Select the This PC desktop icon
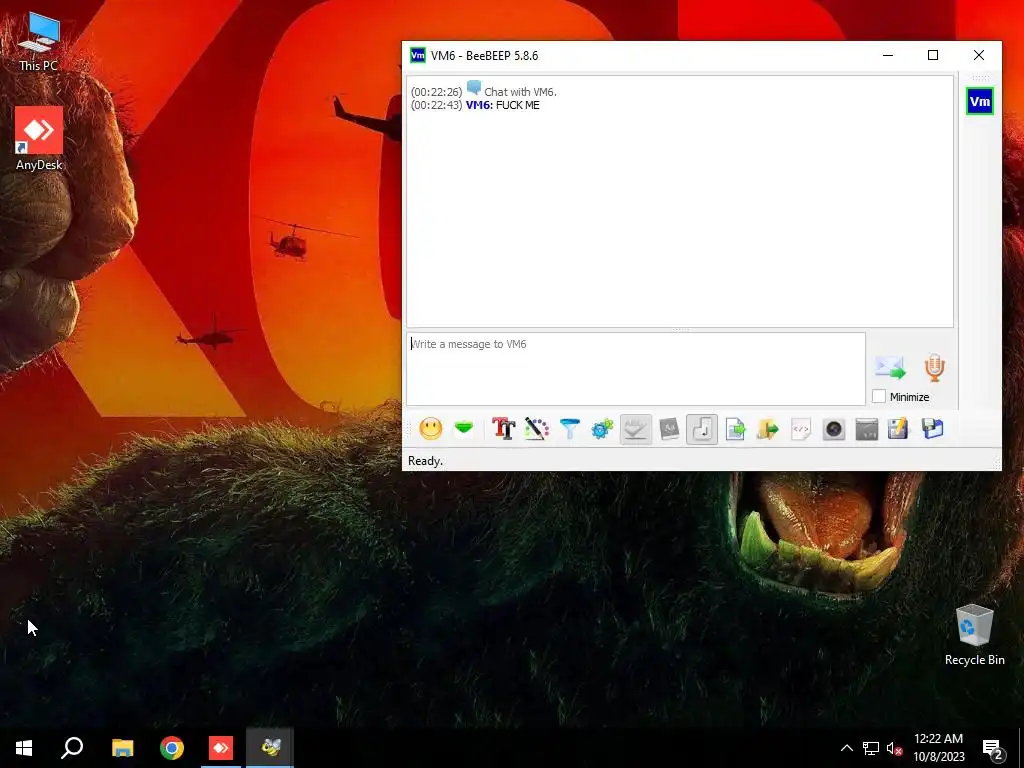The height and width of the screenshot is (768, 1024). coord(39,42)
